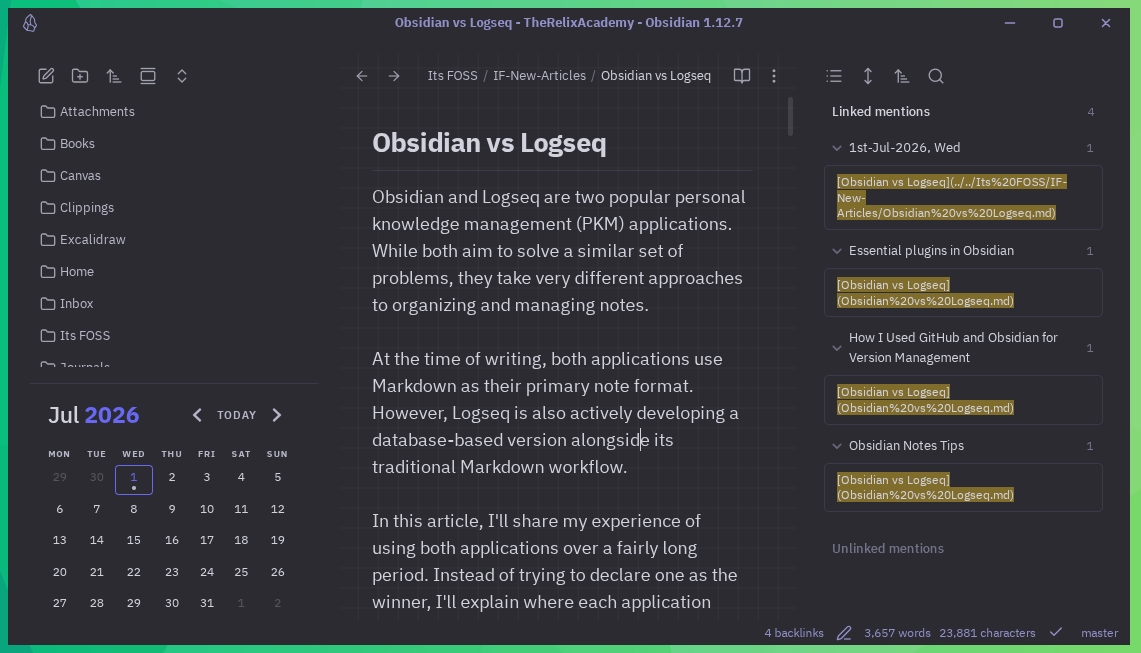Click IF-New-Articles in the breadcrumb
This screenshot has width=1141, height=653.
(539, 76)
